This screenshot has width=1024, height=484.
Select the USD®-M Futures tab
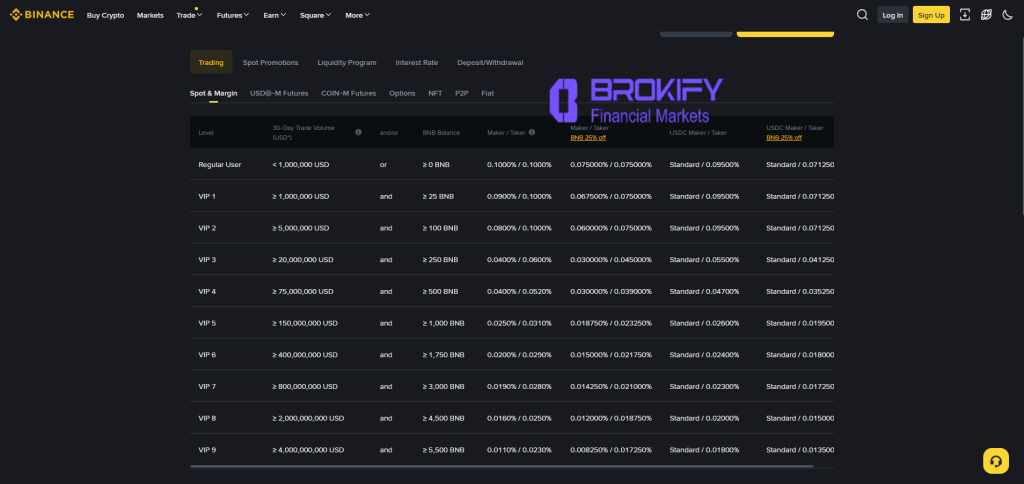[279, 93]
